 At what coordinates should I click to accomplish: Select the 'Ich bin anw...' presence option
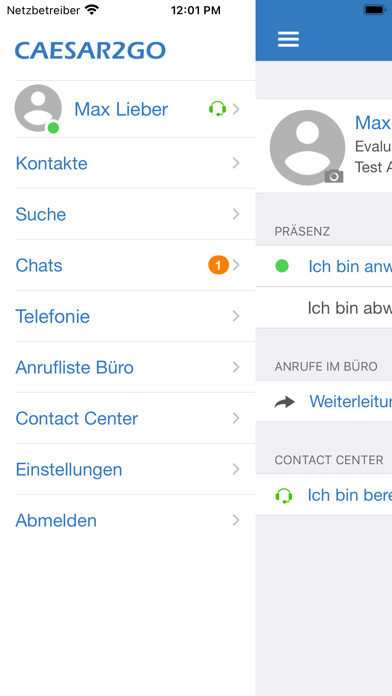click(x=324, y=266)
